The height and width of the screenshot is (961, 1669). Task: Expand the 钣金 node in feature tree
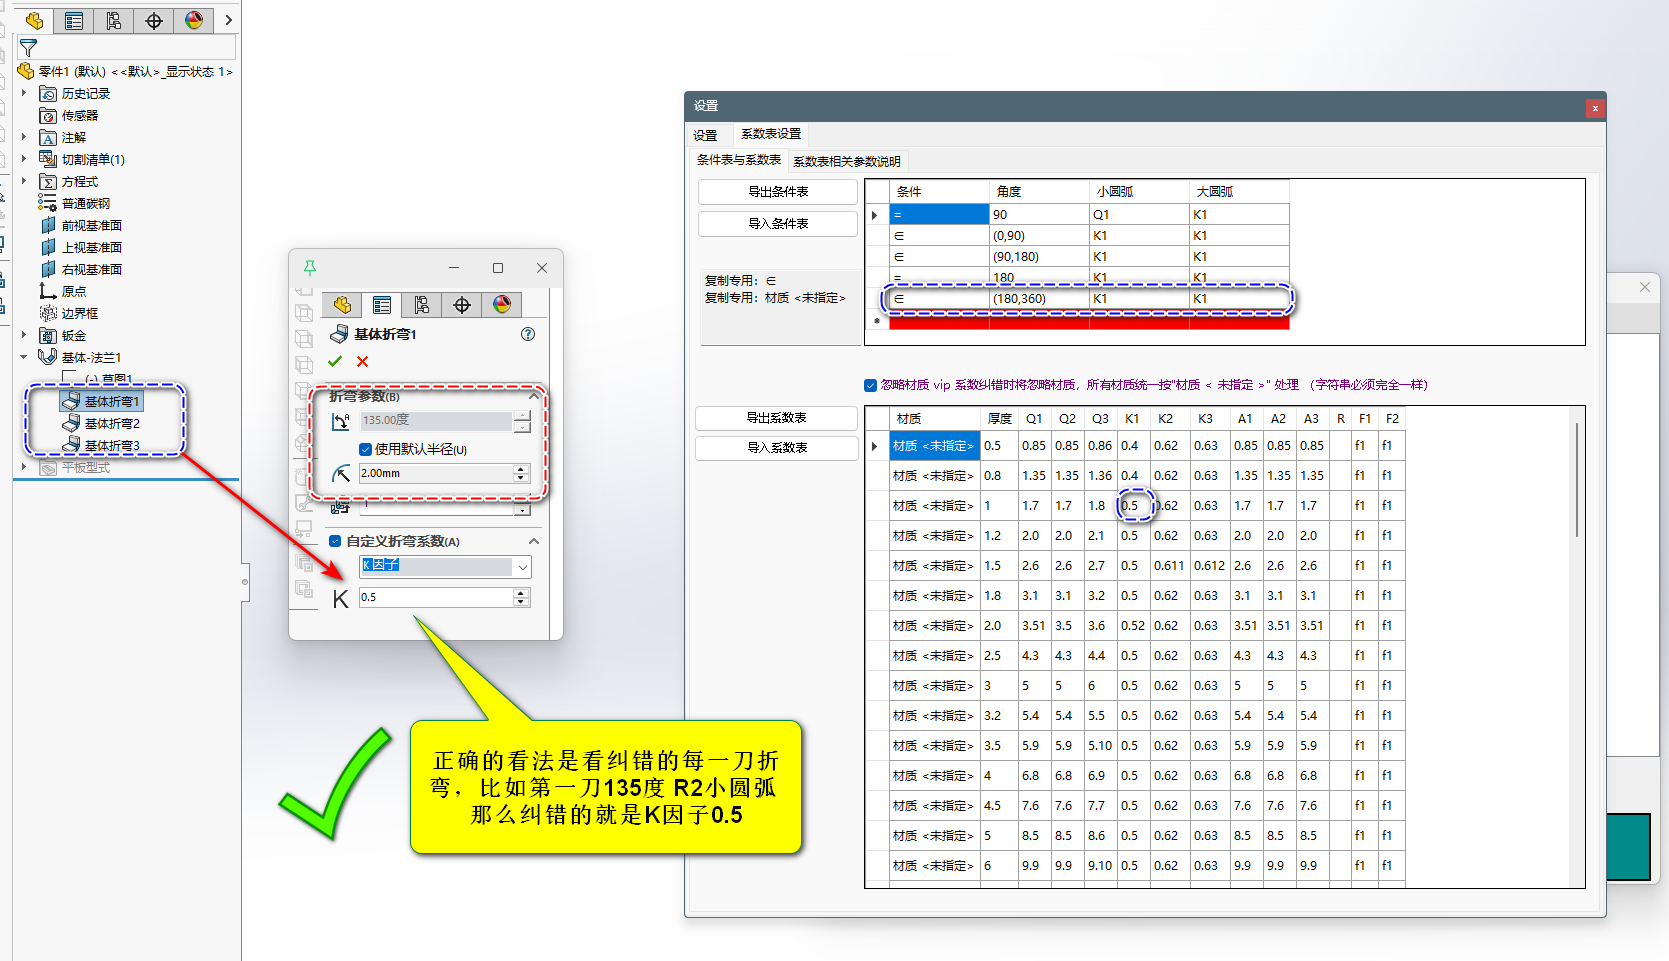[x=23, y=335]
